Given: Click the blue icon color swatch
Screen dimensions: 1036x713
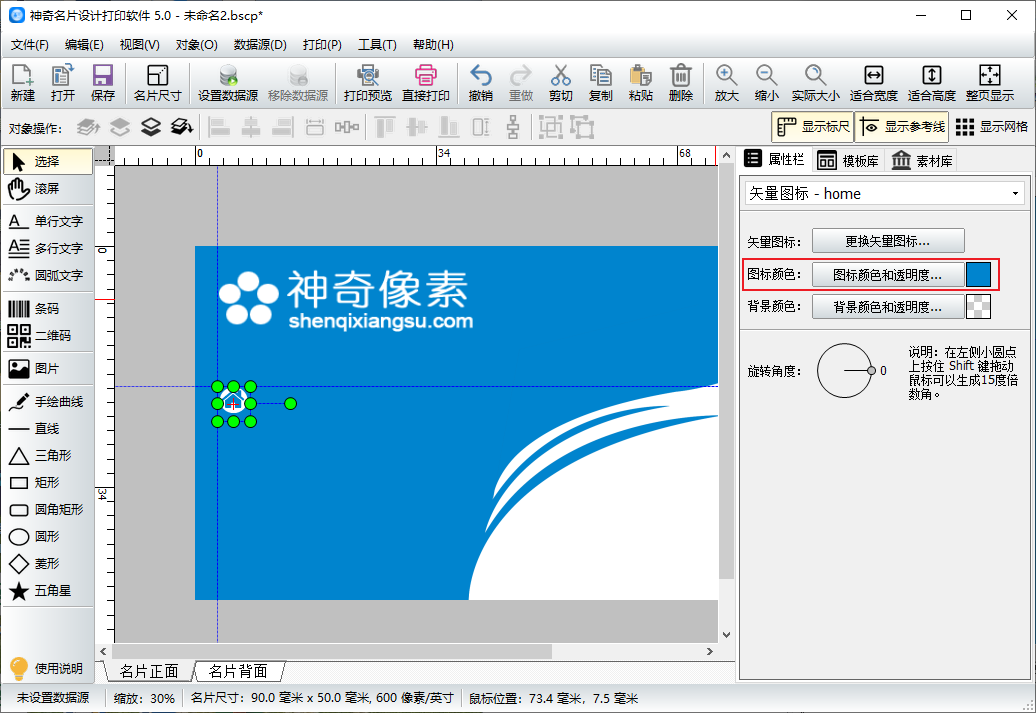Looking at the screenshot, I should [979, 274].
